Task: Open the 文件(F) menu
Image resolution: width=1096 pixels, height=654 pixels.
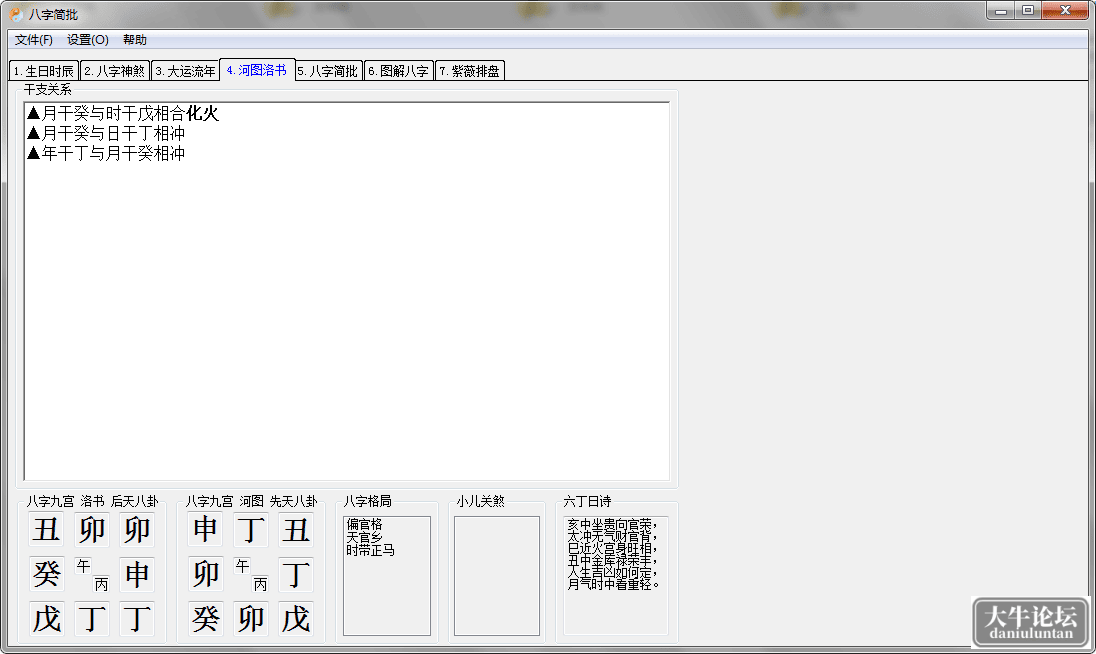Action: tap(34, 40)
